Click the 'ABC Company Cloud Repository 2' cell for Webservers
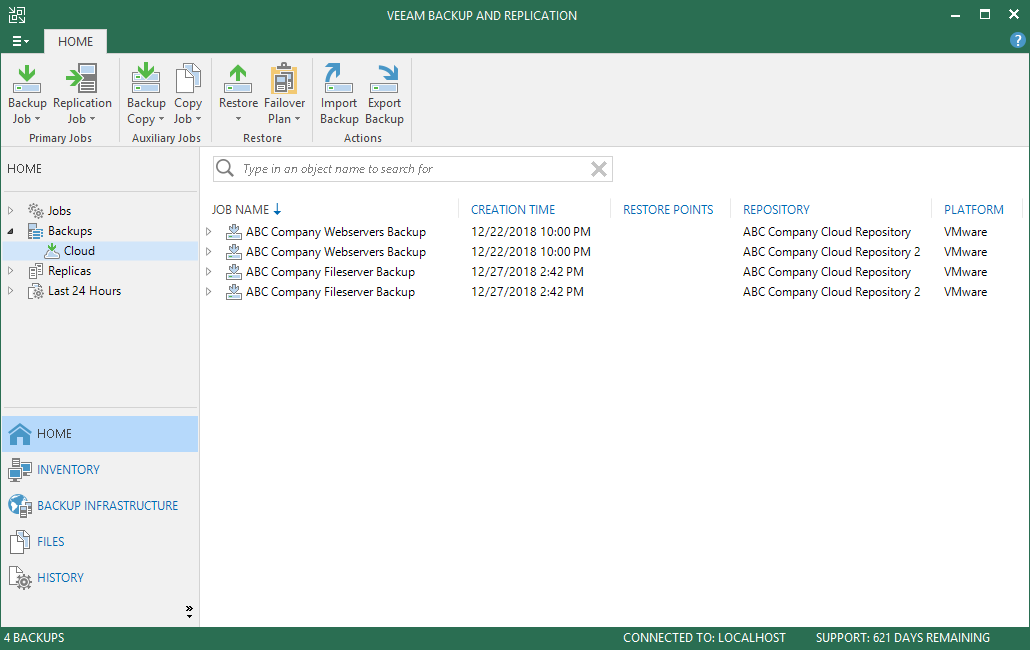The image size is (1030, 650). coord(832,251)
